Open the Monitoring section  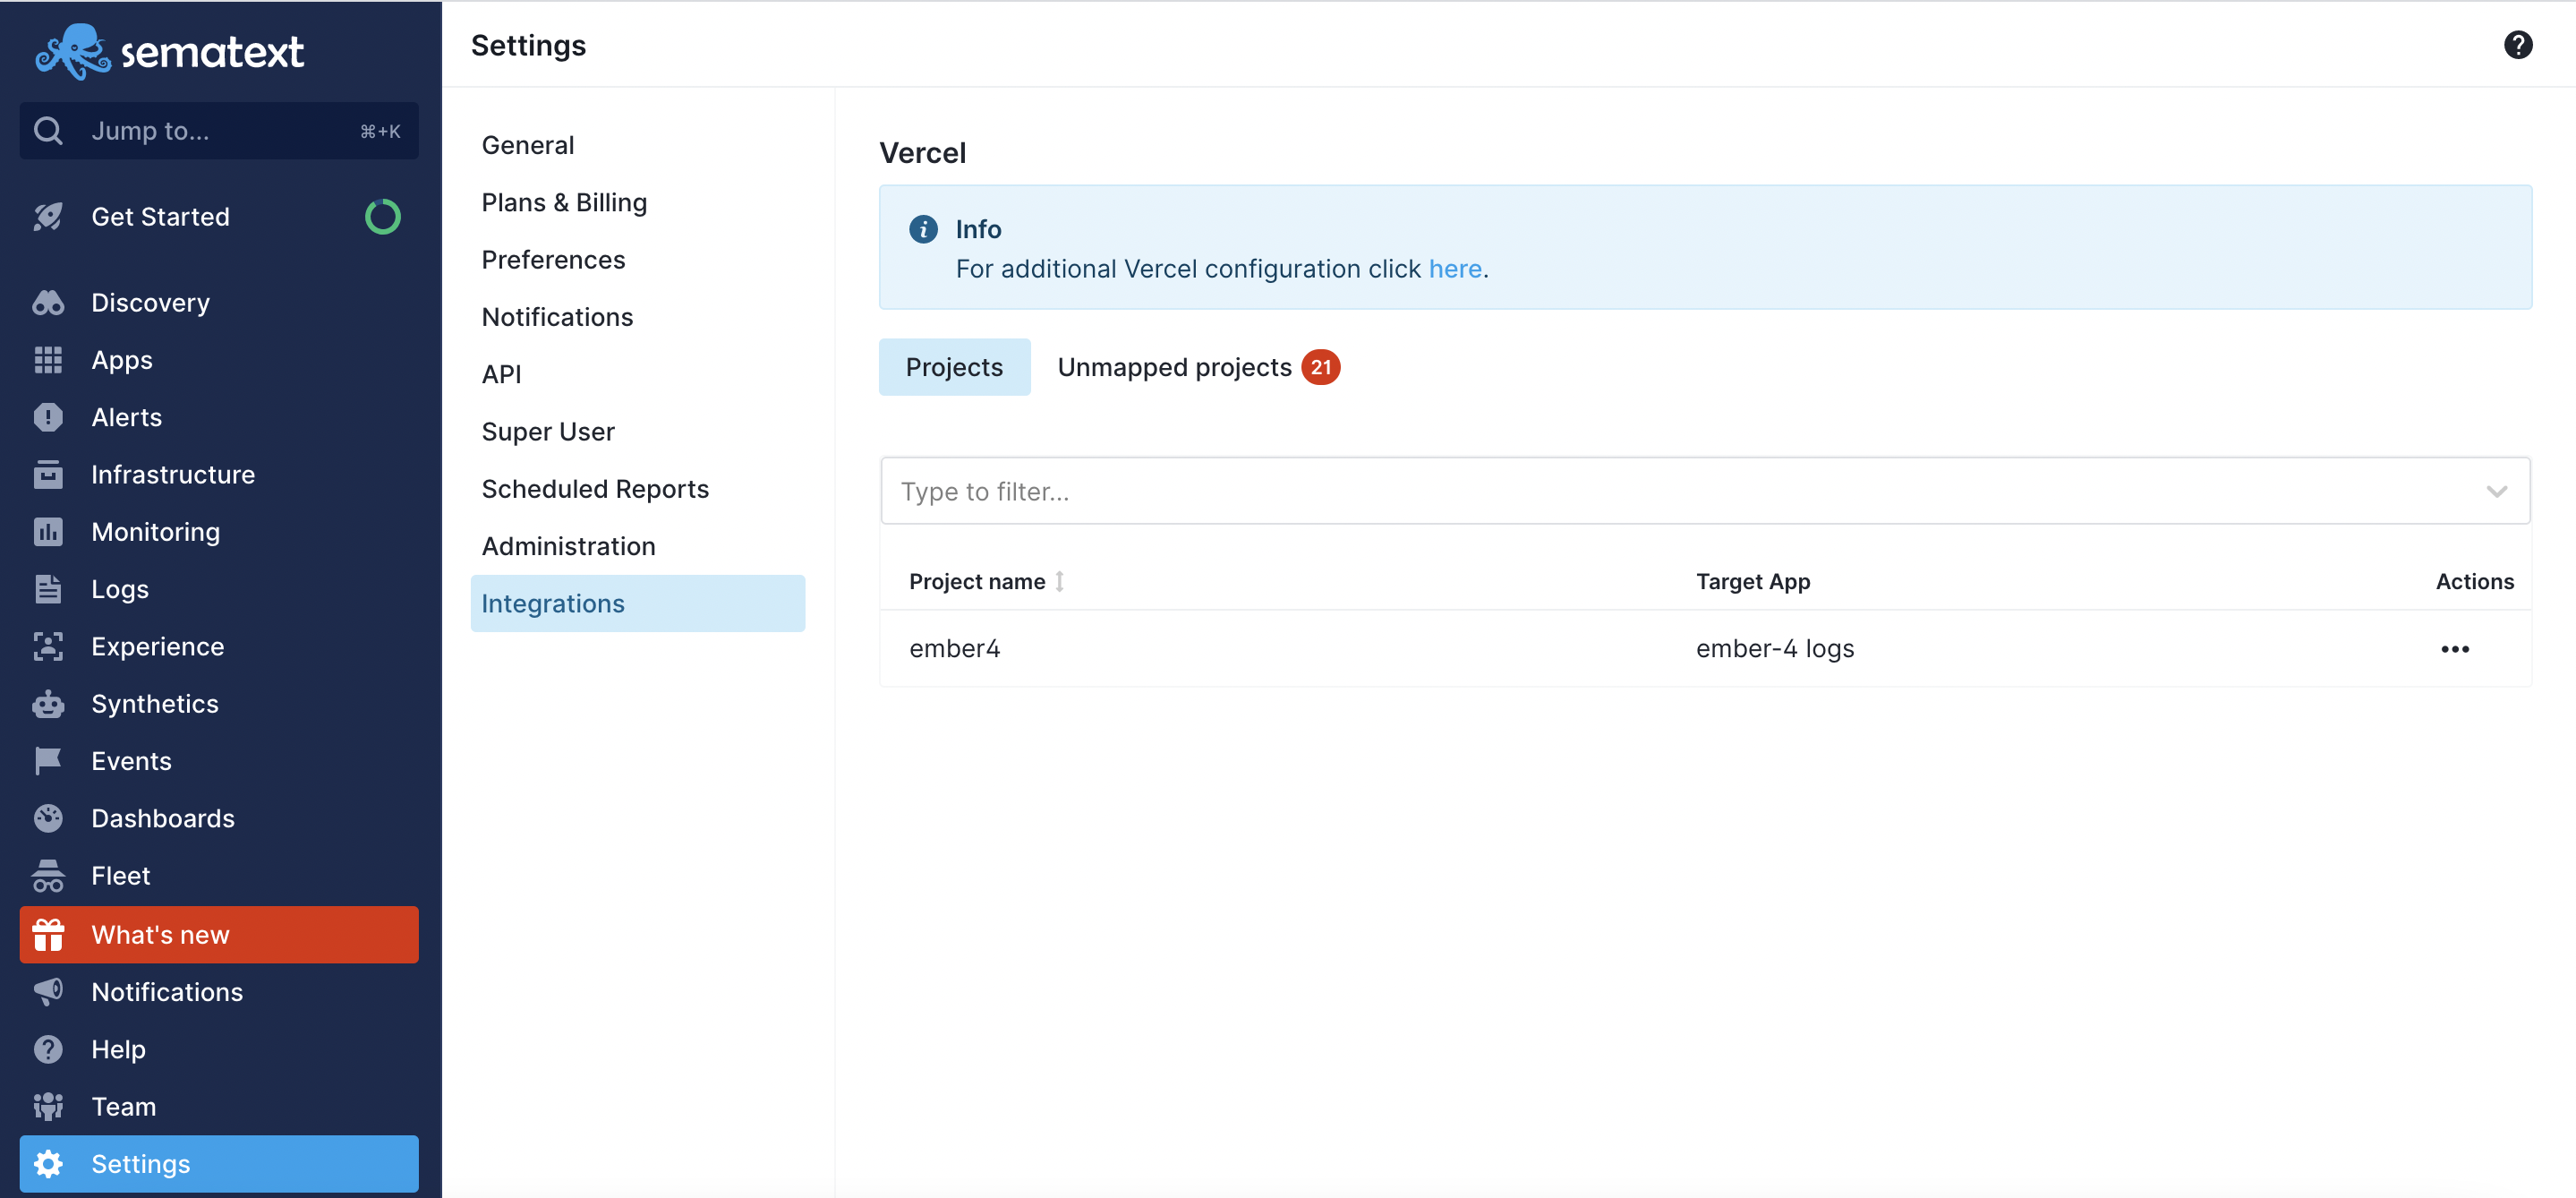coord(154,531)
